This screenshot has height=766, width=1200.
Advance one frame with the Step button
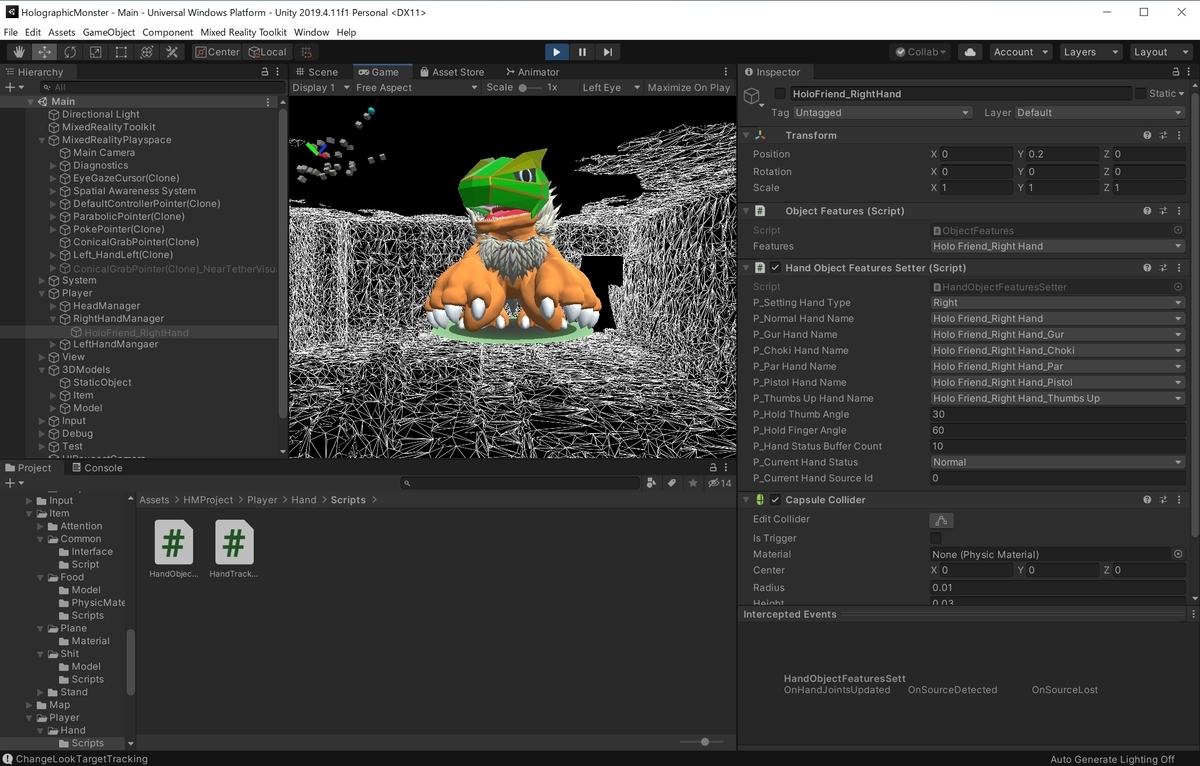[x=607, y=52]
